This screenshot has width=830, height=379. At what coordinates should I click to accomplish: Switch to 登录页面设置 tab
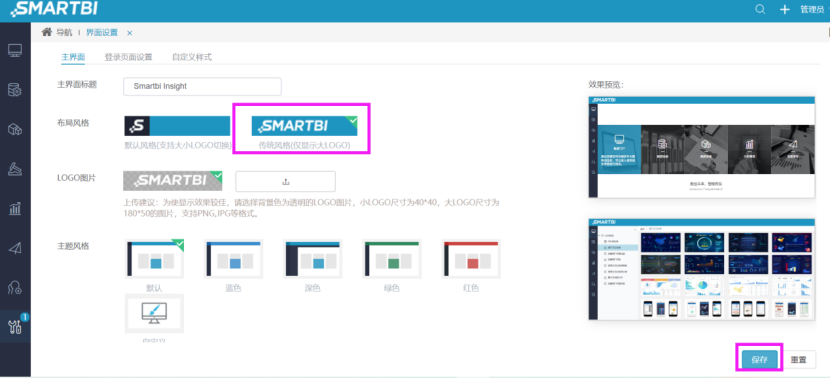click(x=128, y=57)
